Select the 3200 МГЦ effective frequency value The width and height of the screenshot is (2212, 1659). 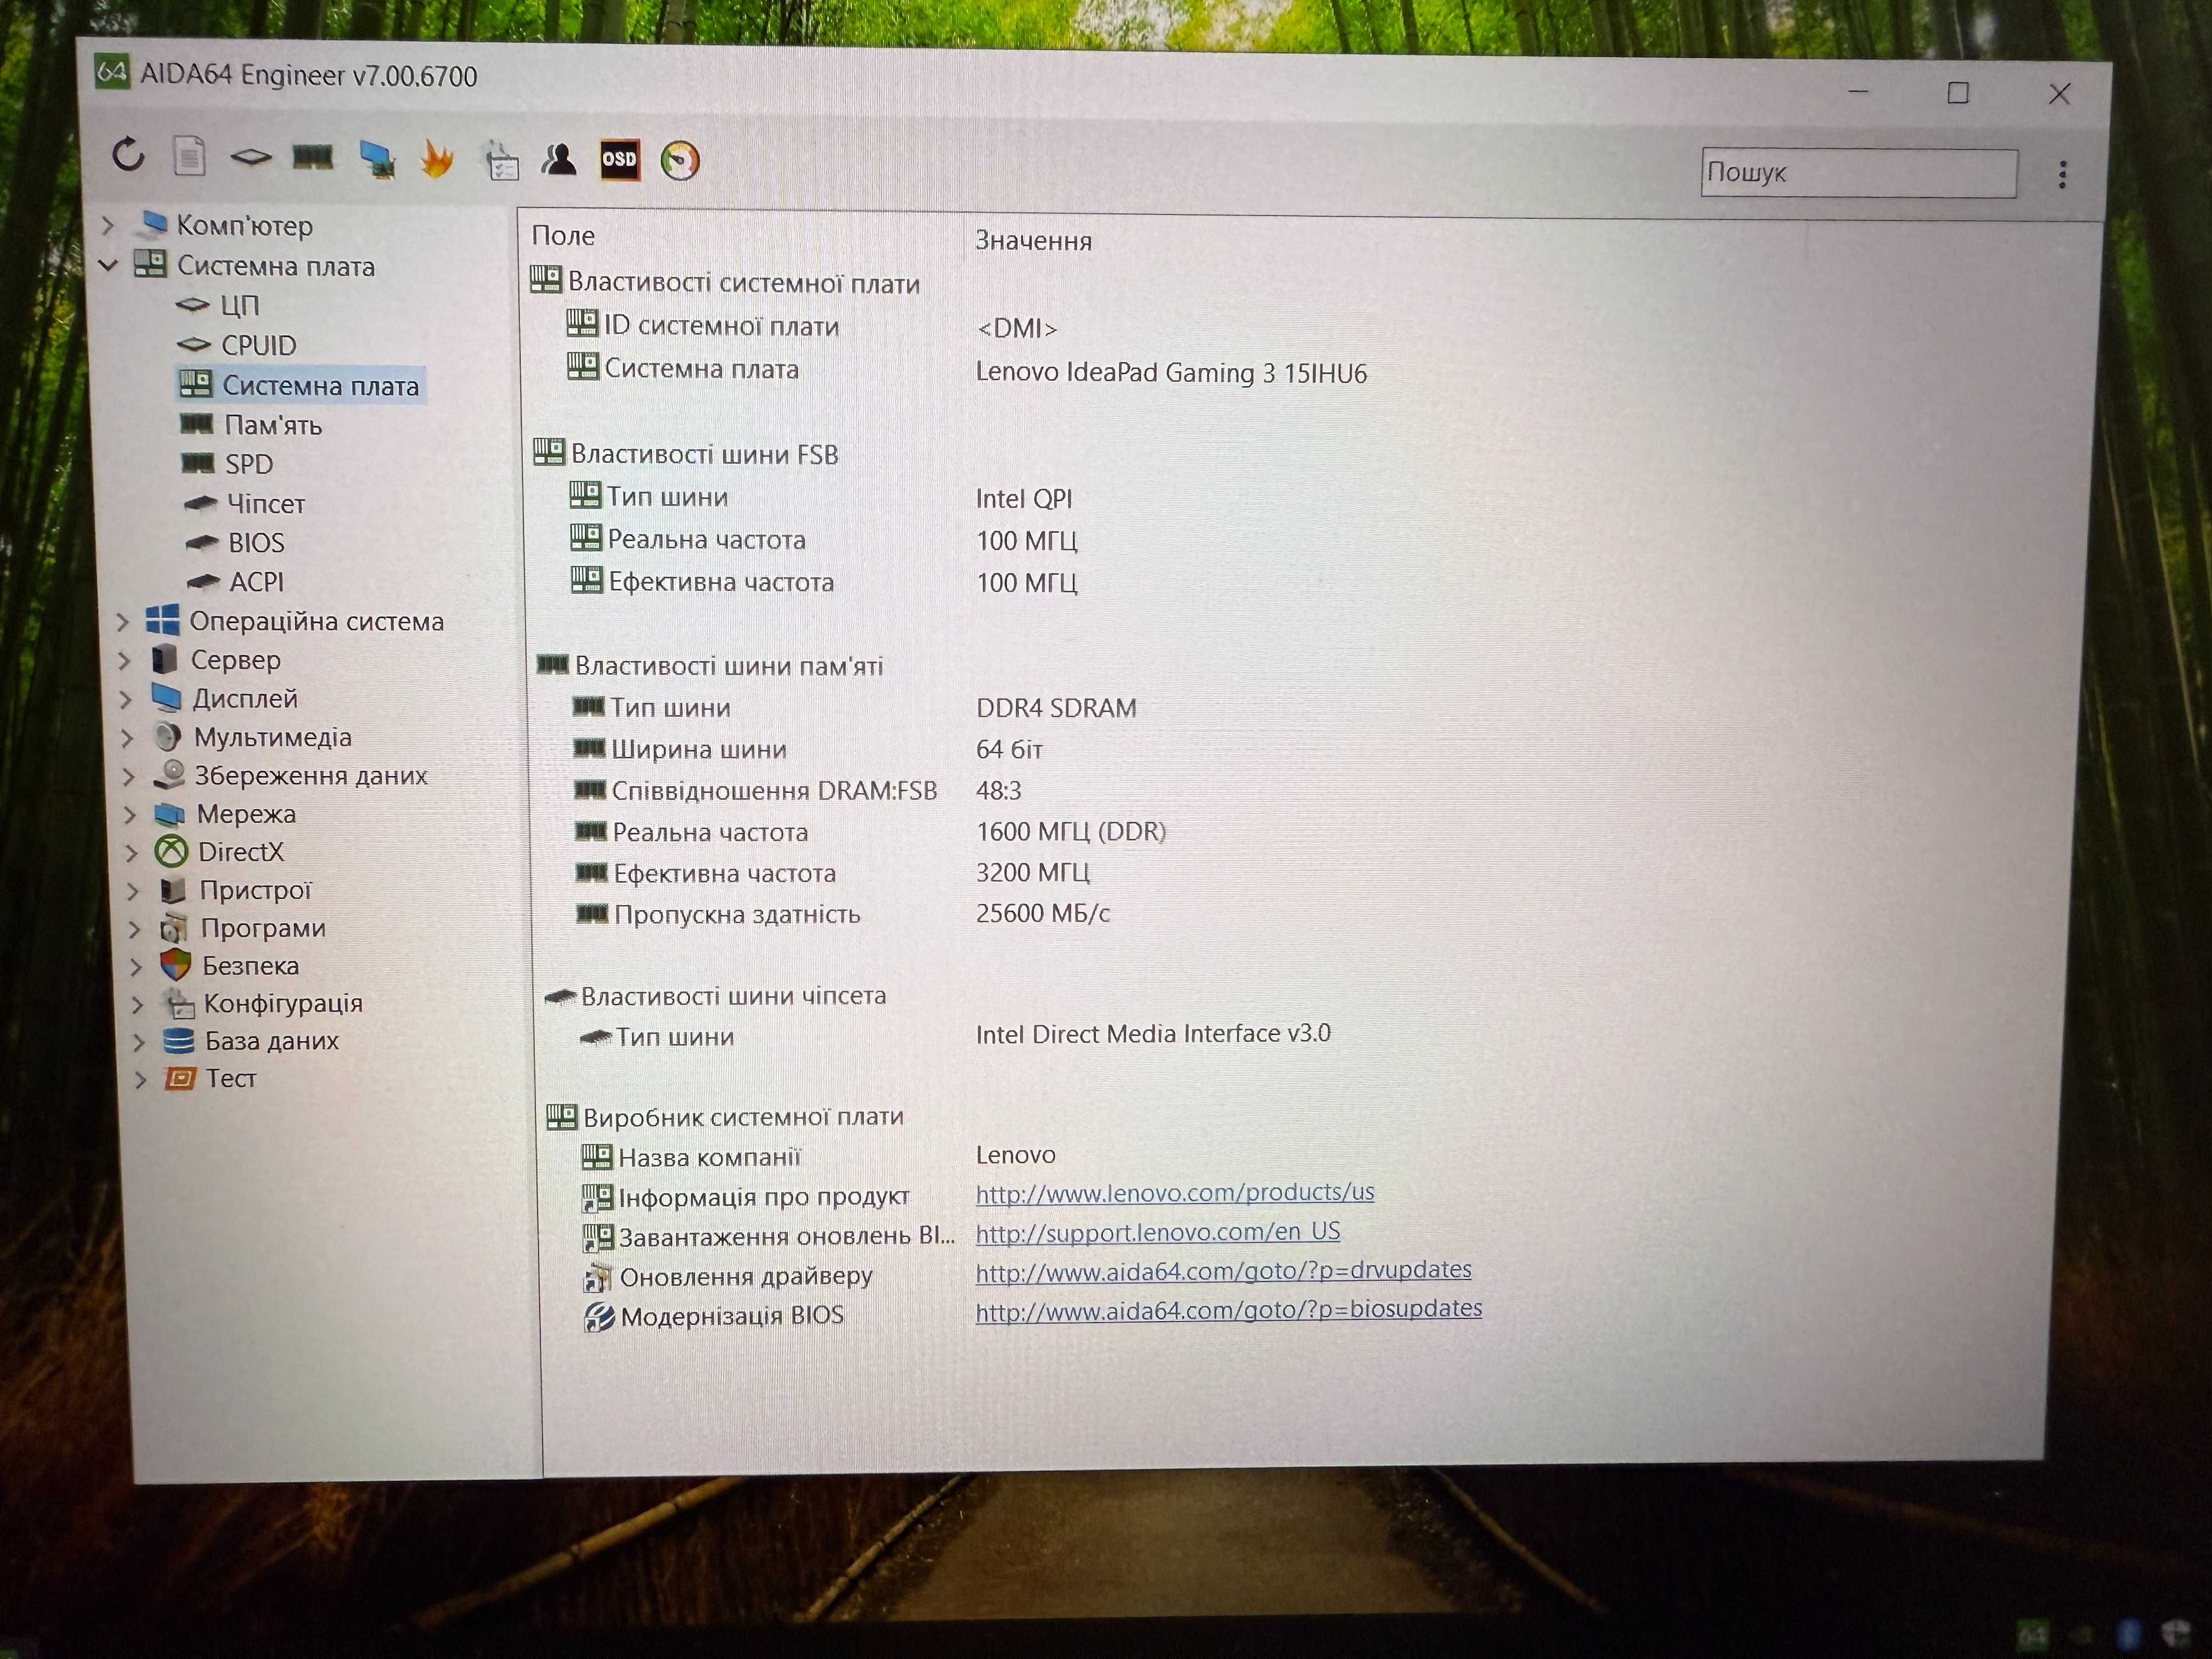point(1033,872)
